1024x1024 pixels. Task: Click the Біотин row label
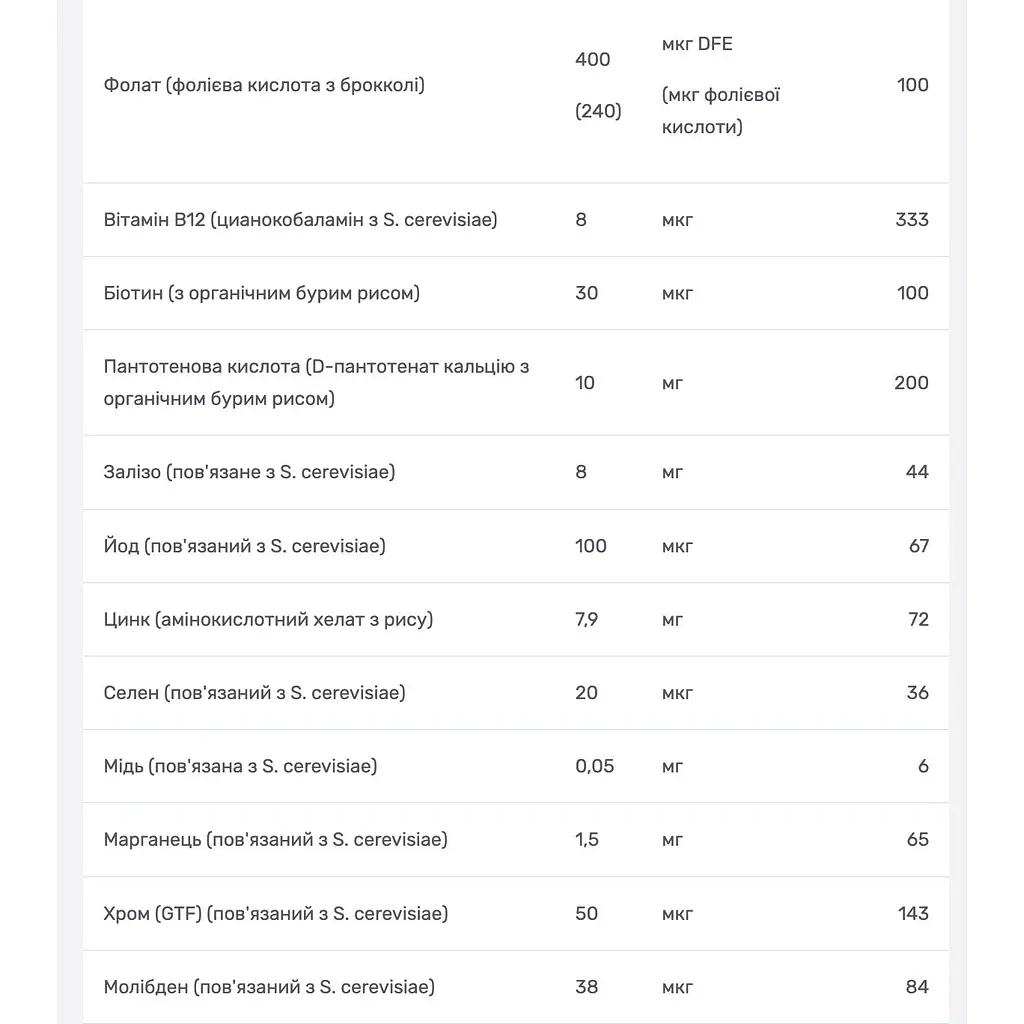261,293
